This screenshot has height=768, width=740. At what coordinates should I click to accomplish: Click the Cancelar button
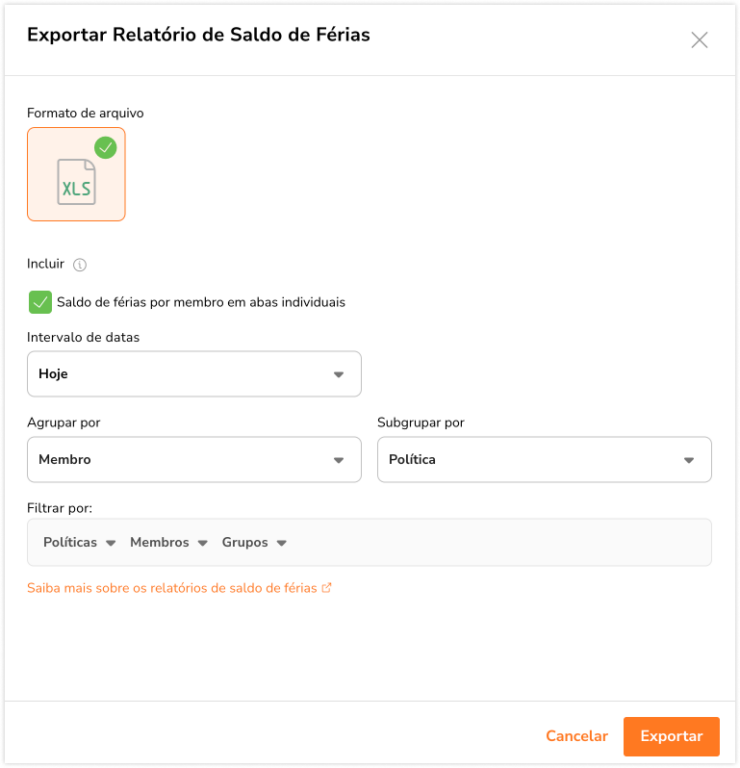coord(577,736)
